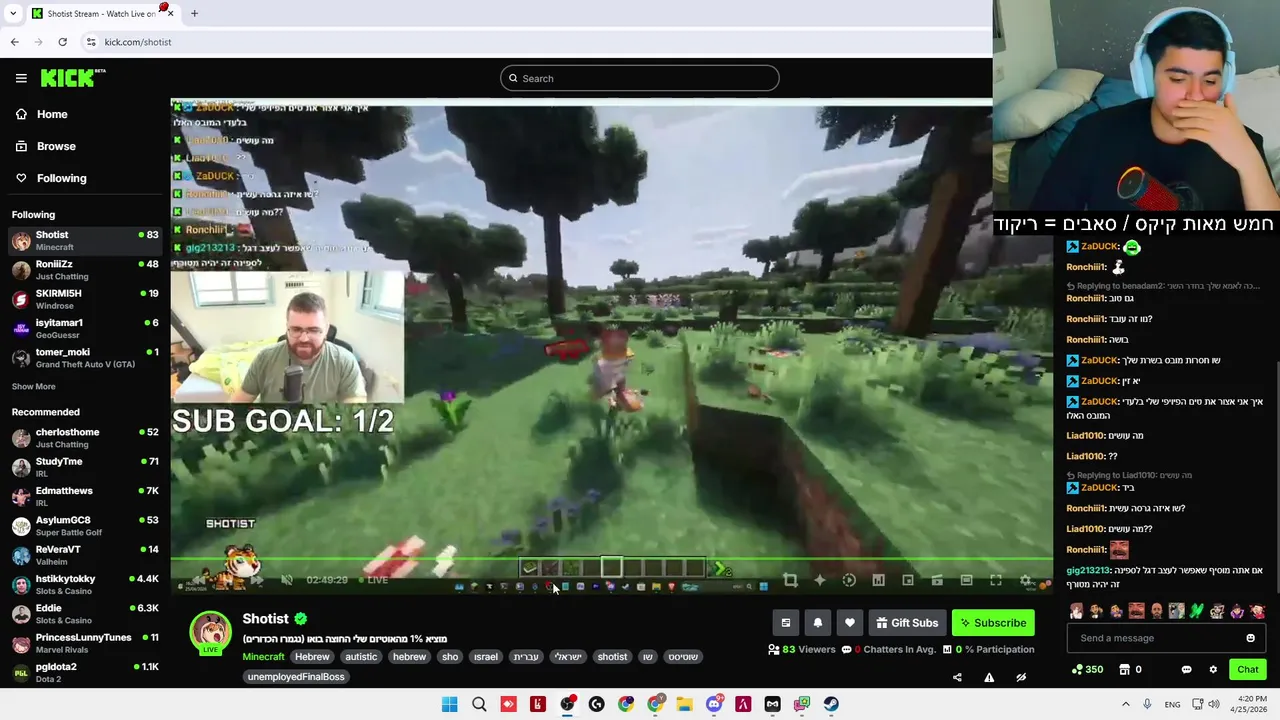Open isyitamar1 channel in sidebar
The image size is (1280, 720).
point(85,329)
